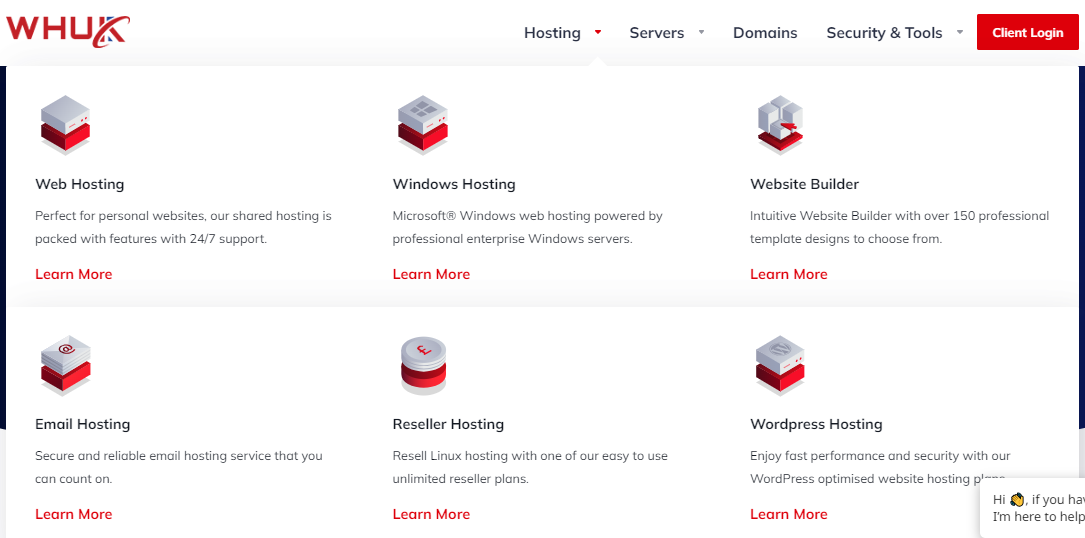Expand the Security & Tools dropdown arrow
Viewport: 1085px width, 538px height.
[960, 32]
